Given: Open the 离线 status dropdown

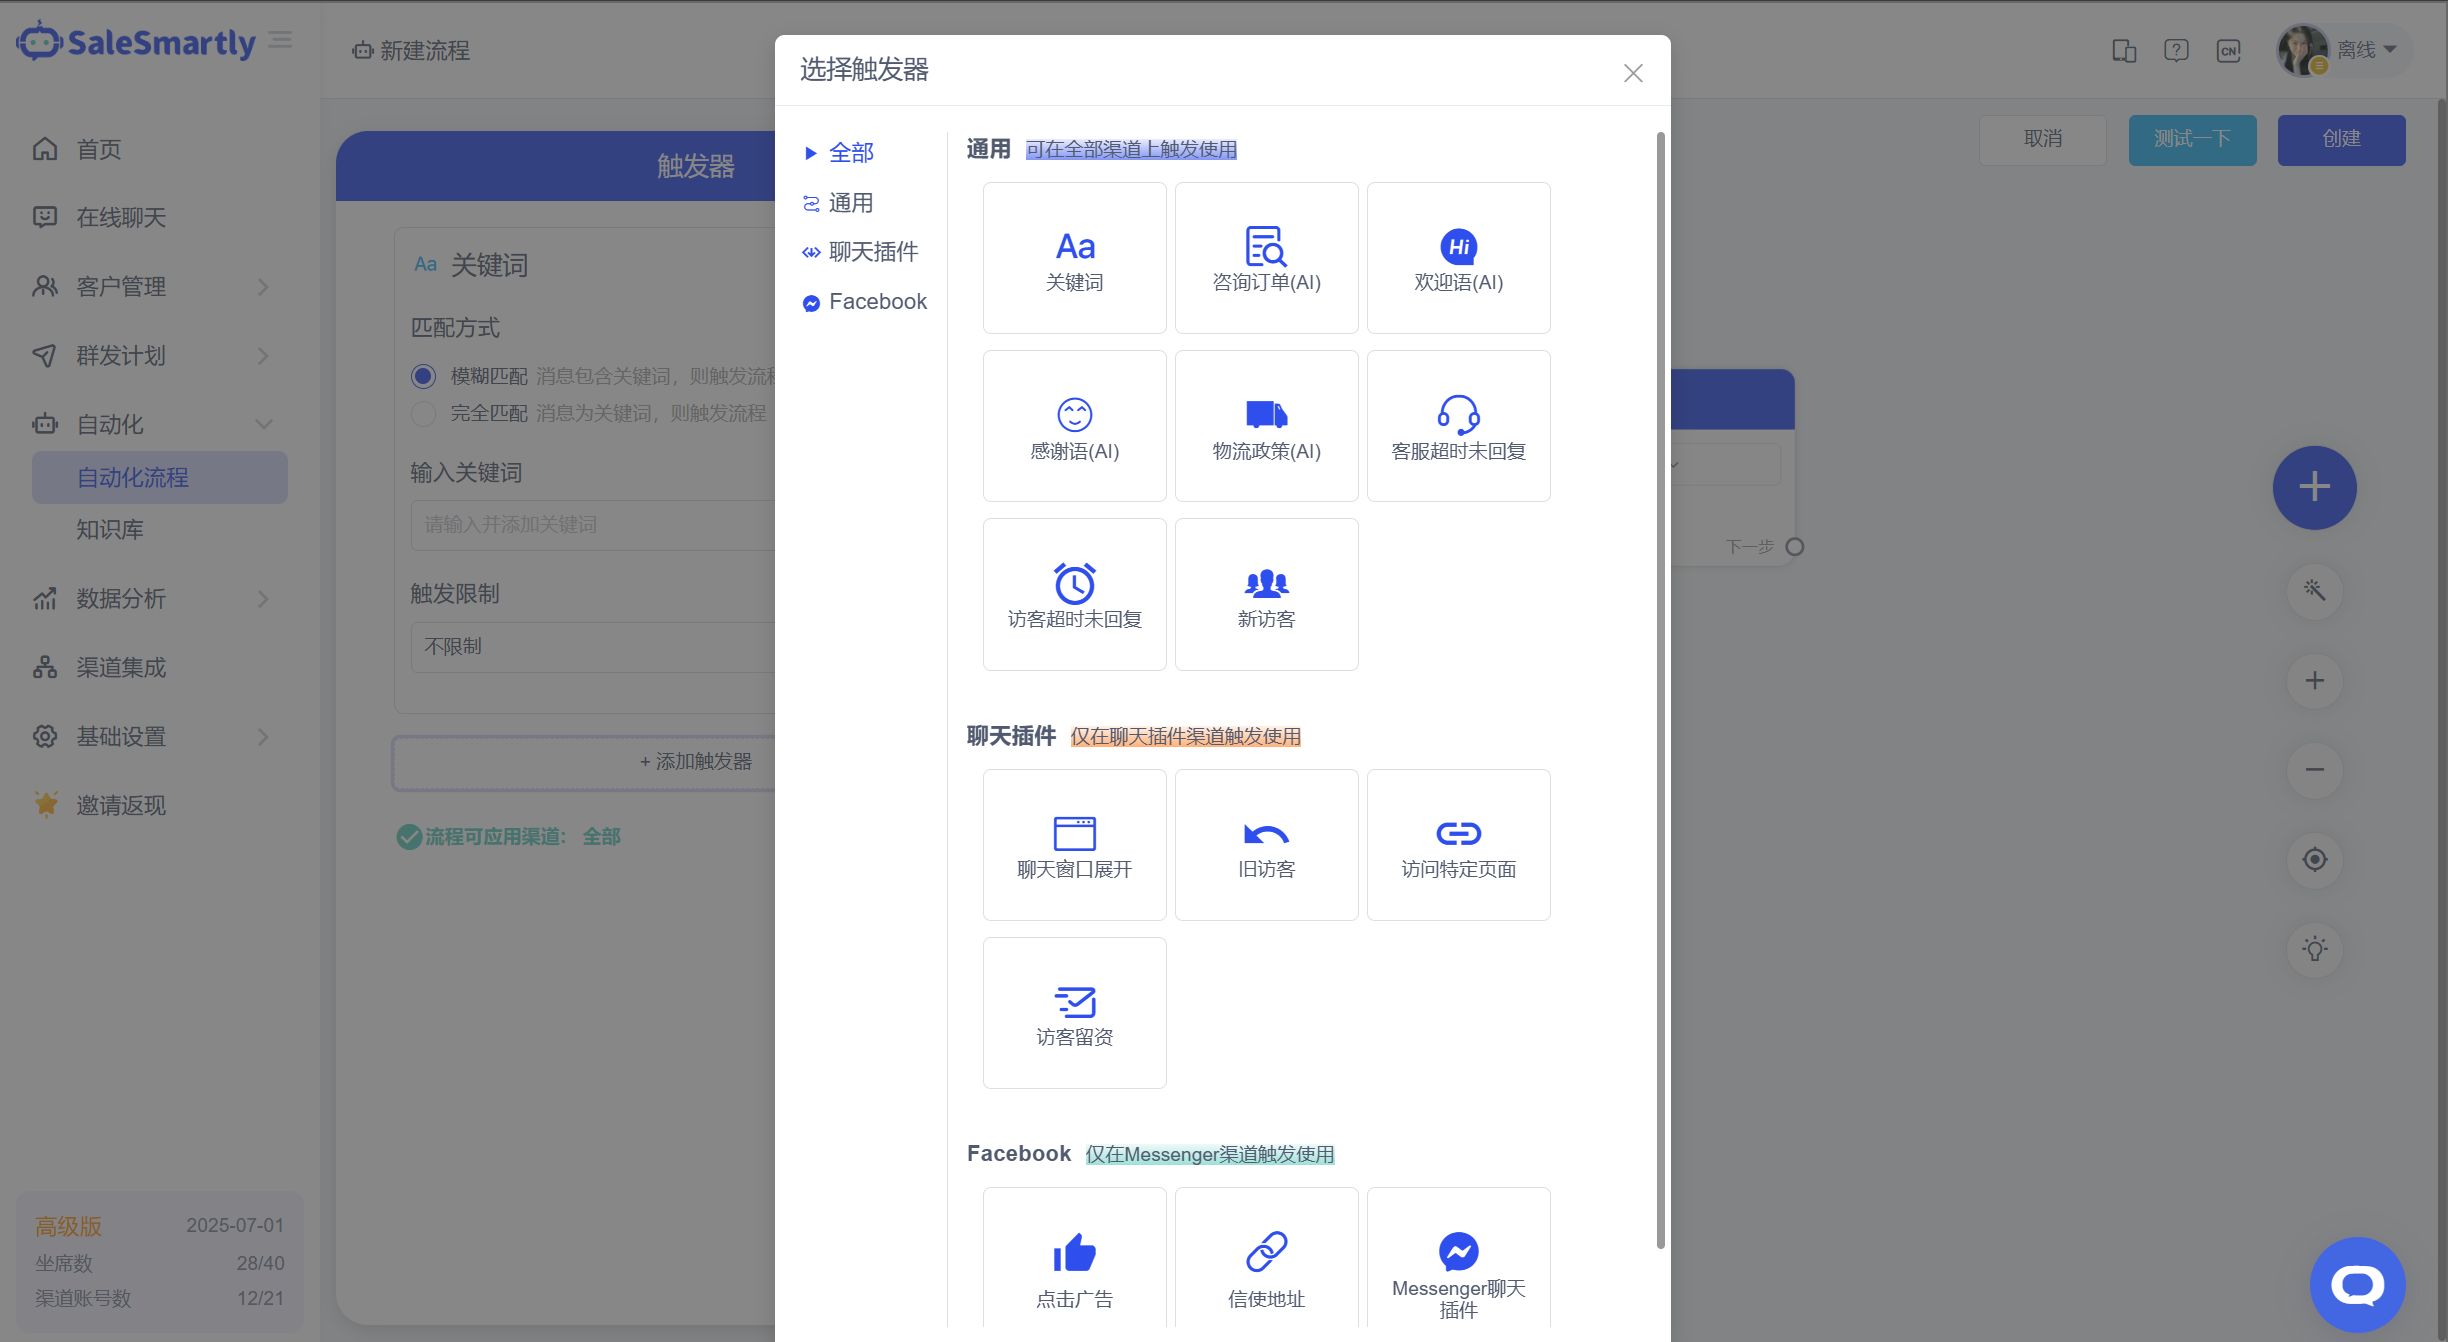Looking at the screenshot, I should tap(2365, 50).
